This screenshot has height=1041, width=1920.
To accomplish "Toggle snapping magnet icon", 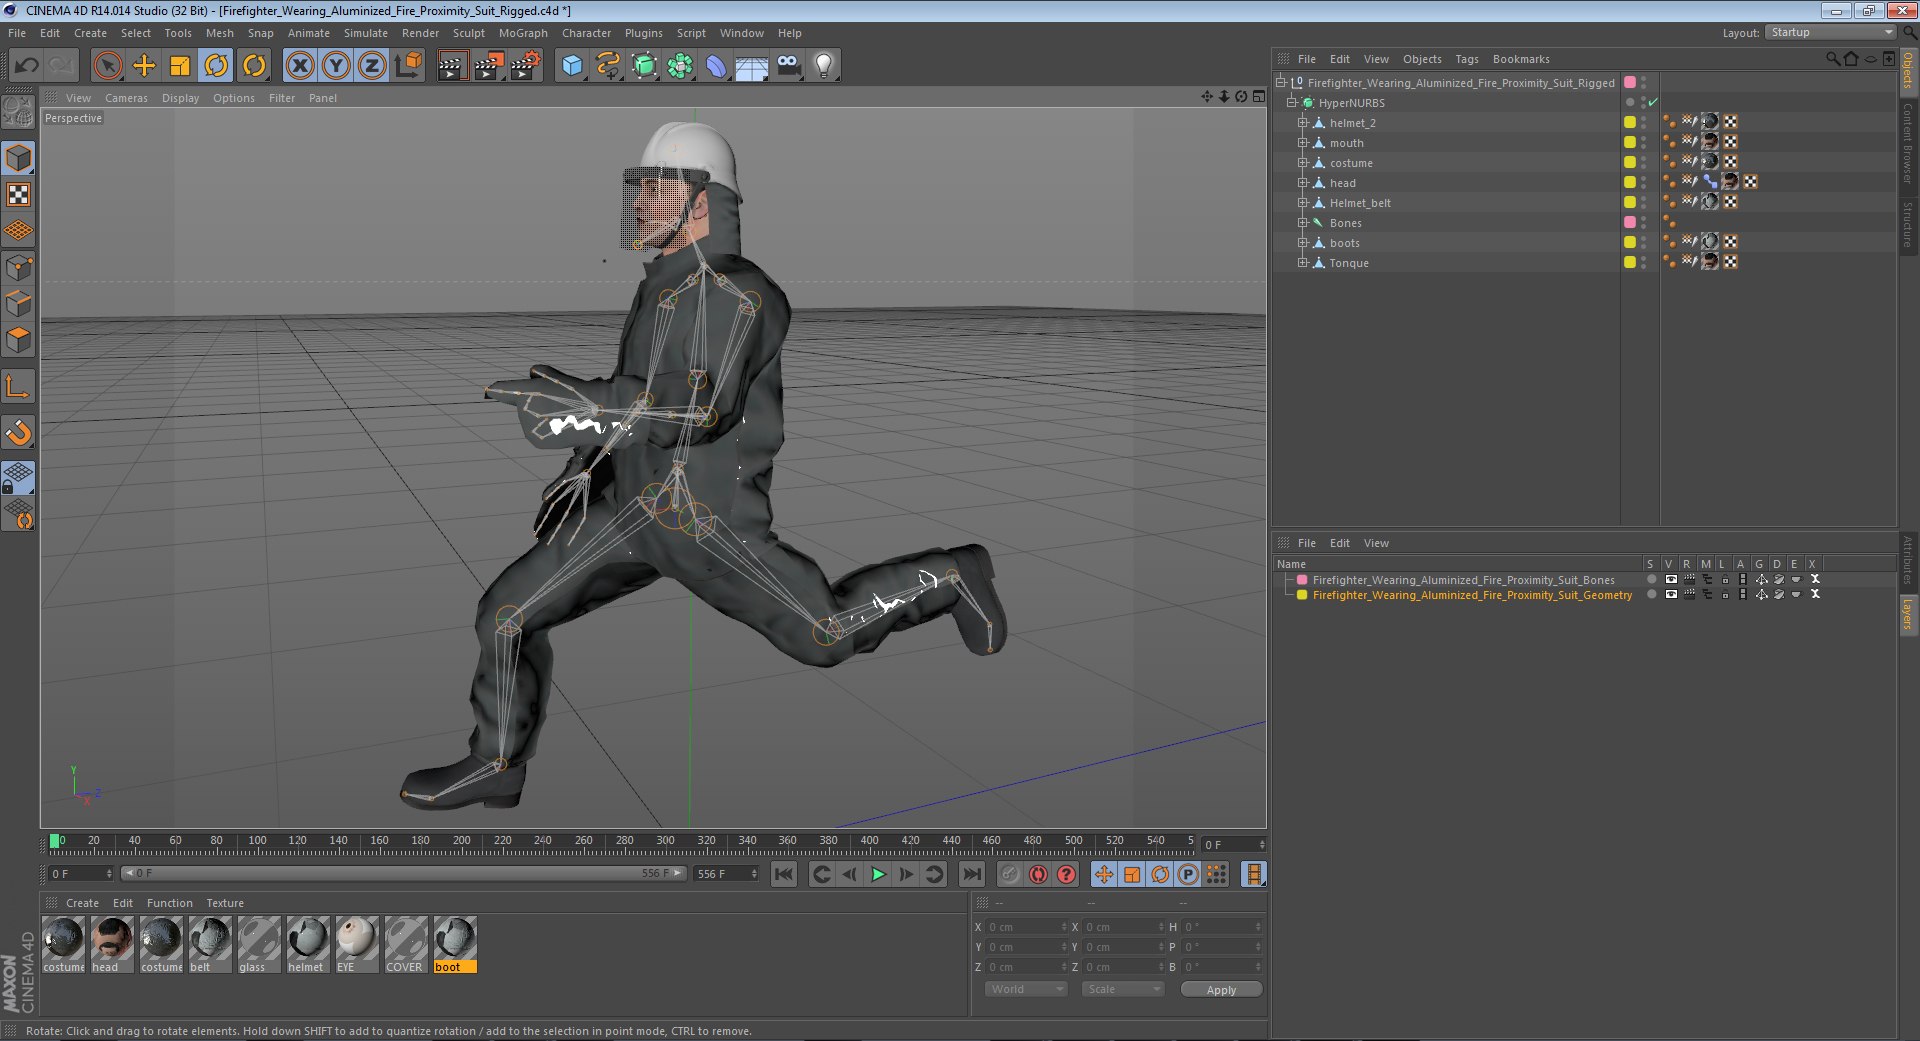I will 19,432.
